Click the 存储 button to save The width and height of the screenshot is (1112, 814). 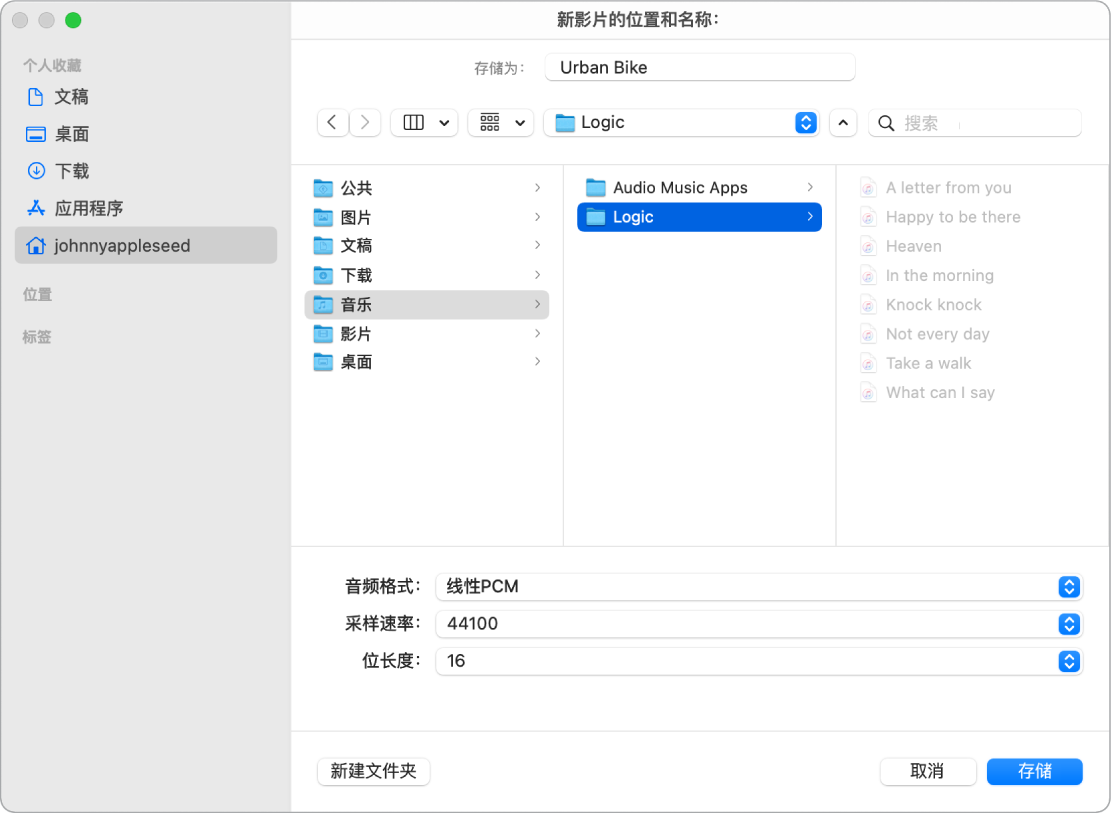pos(1034,771)
